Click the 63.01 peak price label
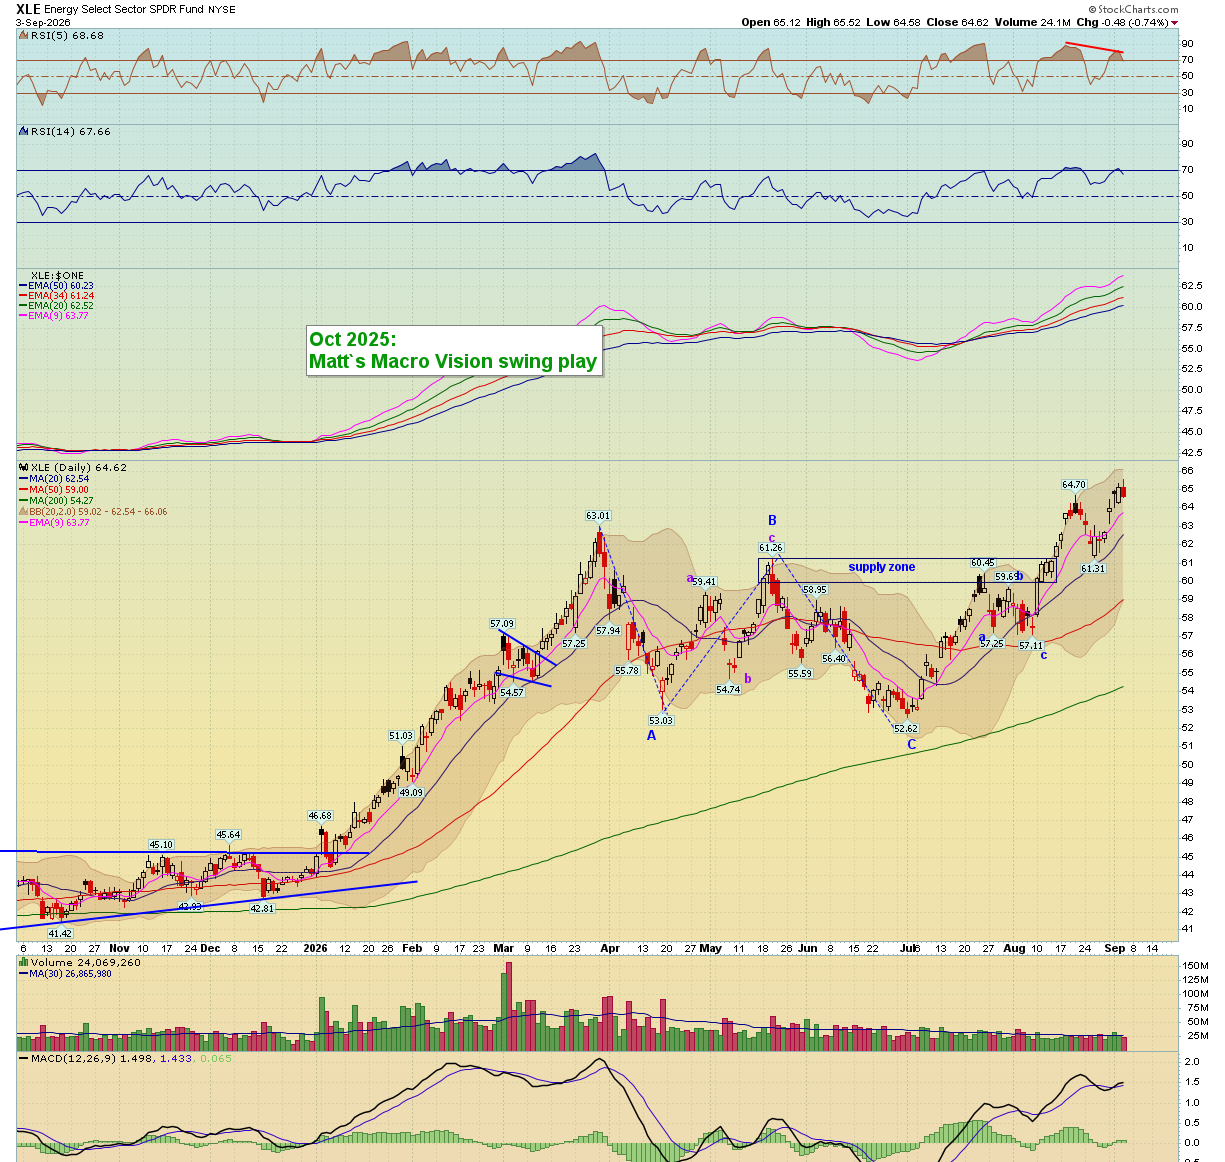This screenshot has width=1225, height=1162. tap(598, 516)
